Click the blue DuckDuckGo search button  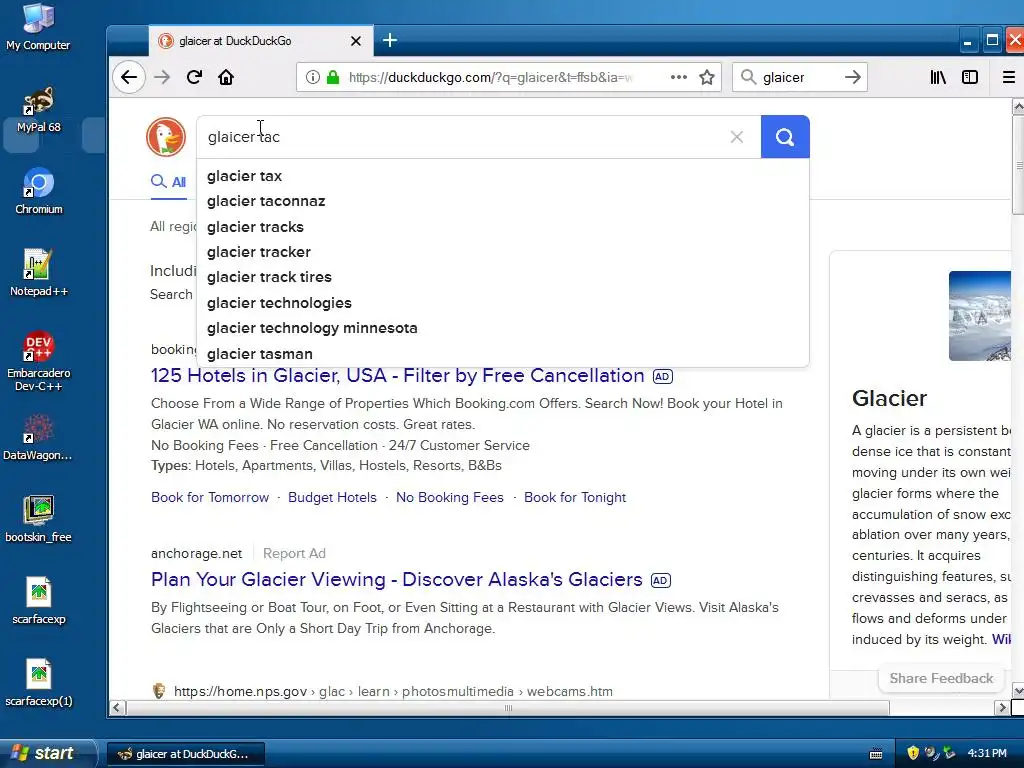[x=785, y=136]
